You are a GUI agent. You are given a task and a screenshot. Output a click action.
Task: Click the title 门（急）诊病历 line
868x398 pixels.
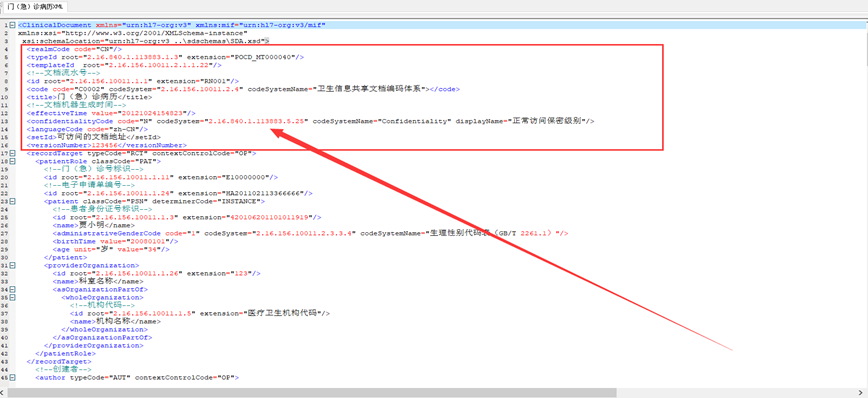click(89, 97)
